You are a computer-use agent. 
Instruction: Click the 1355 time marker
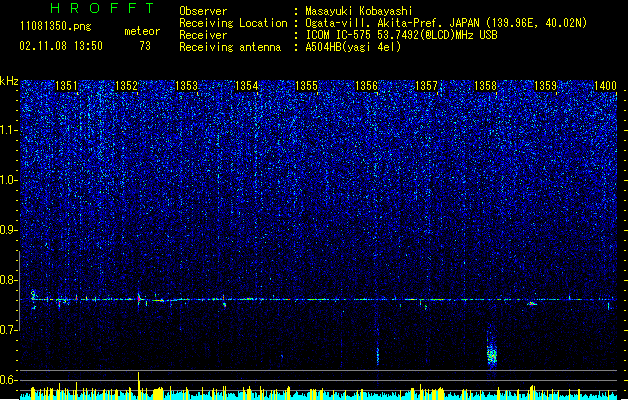tap(306, 86)
